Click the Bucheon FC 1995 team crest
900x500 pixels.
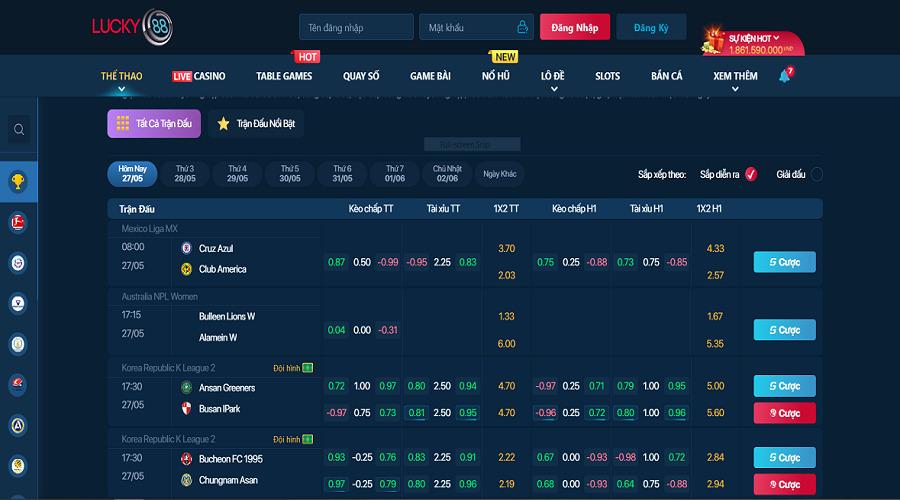click(187, 459)
